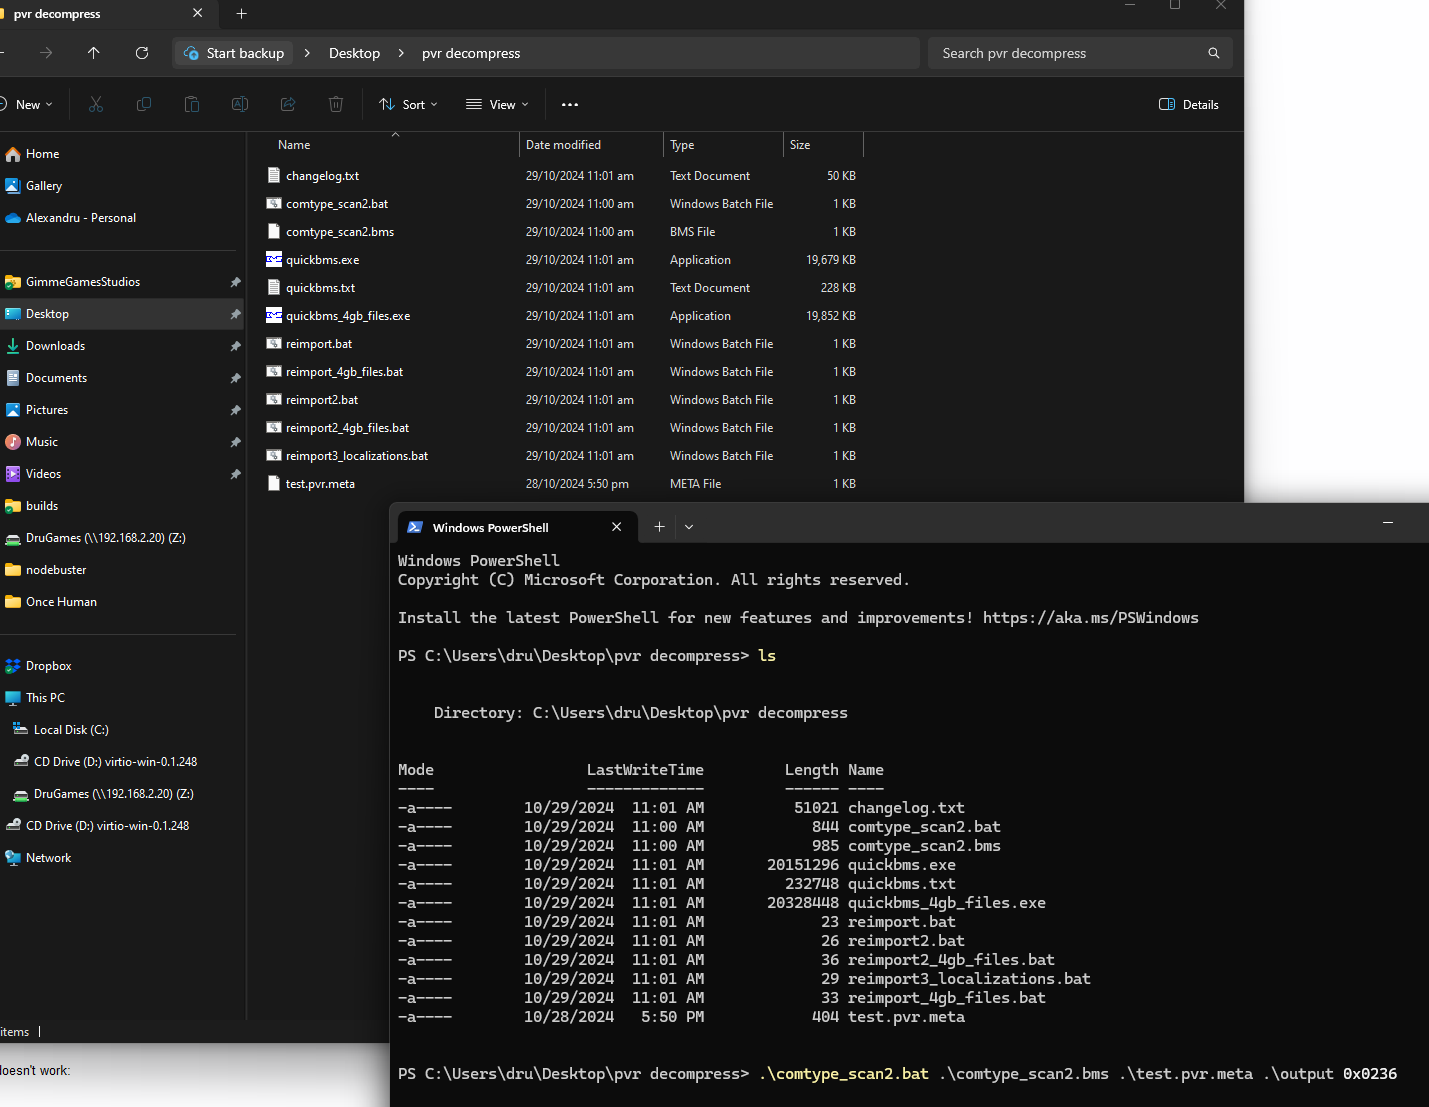Select the quickbms_4gb_files.exe icon
This screenshot has height=1107, width=1429.
point(274,315)
